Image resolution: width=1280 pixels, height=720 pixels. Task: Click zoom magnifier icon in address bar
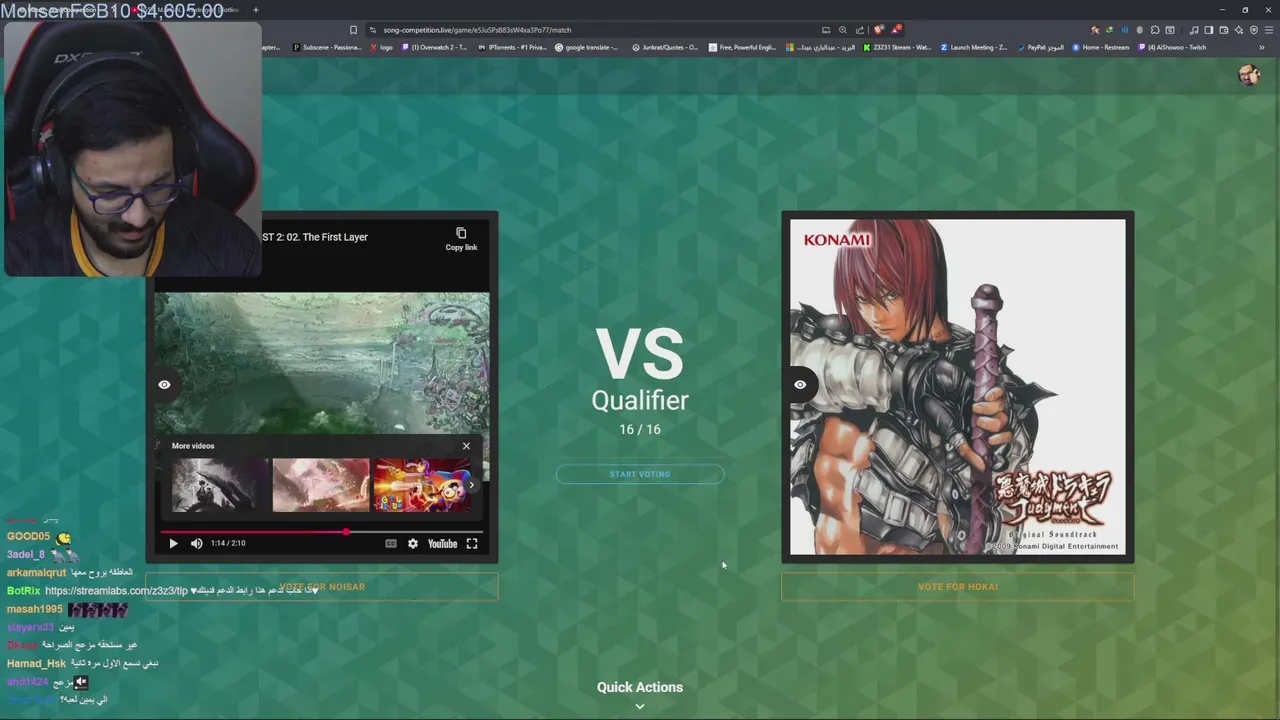point(842,30)
